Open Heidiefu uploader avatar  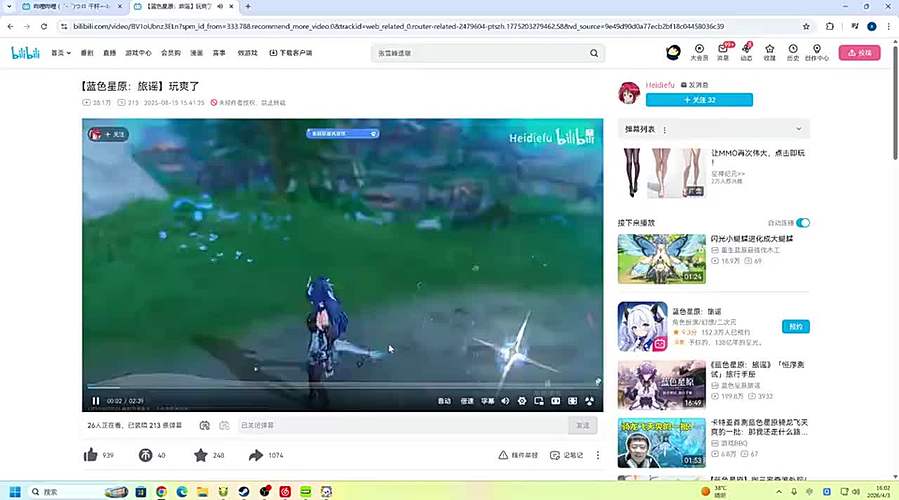pyautogui.click(x=629, y=93)
